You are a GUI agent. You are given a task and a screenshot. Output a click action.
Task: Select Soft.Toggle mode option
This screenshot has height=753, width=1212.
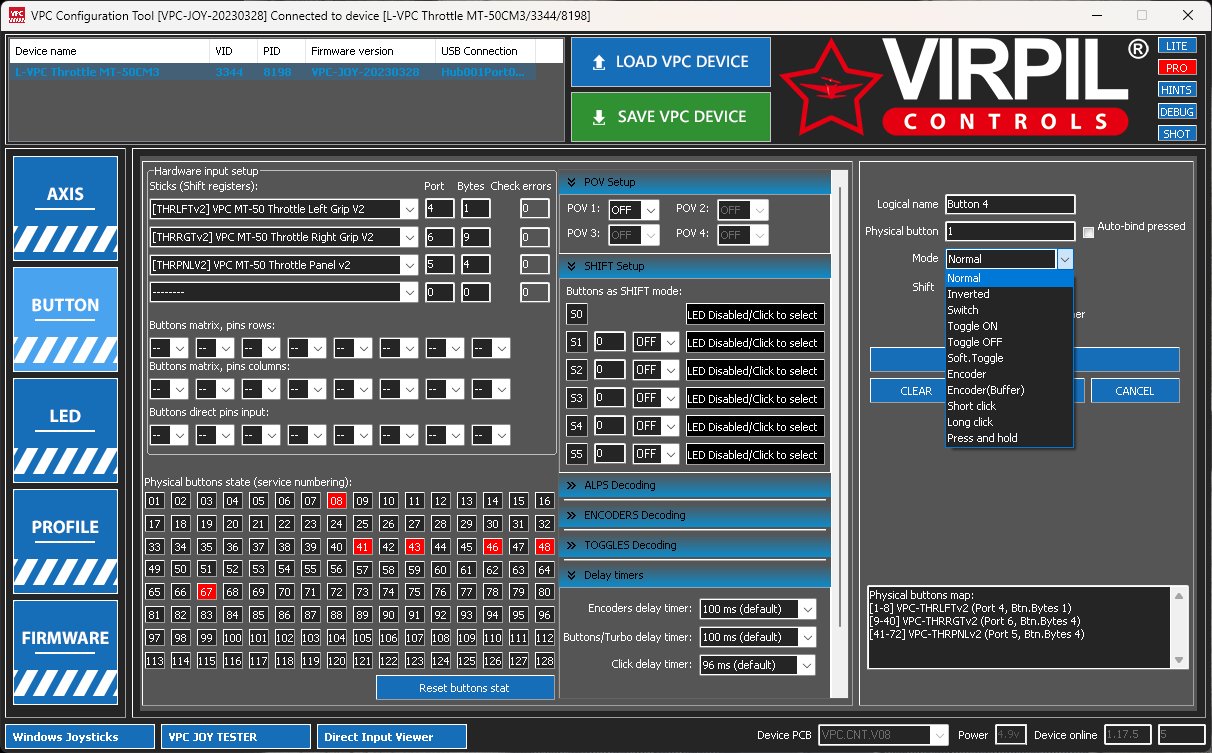tap(1009, 358)
